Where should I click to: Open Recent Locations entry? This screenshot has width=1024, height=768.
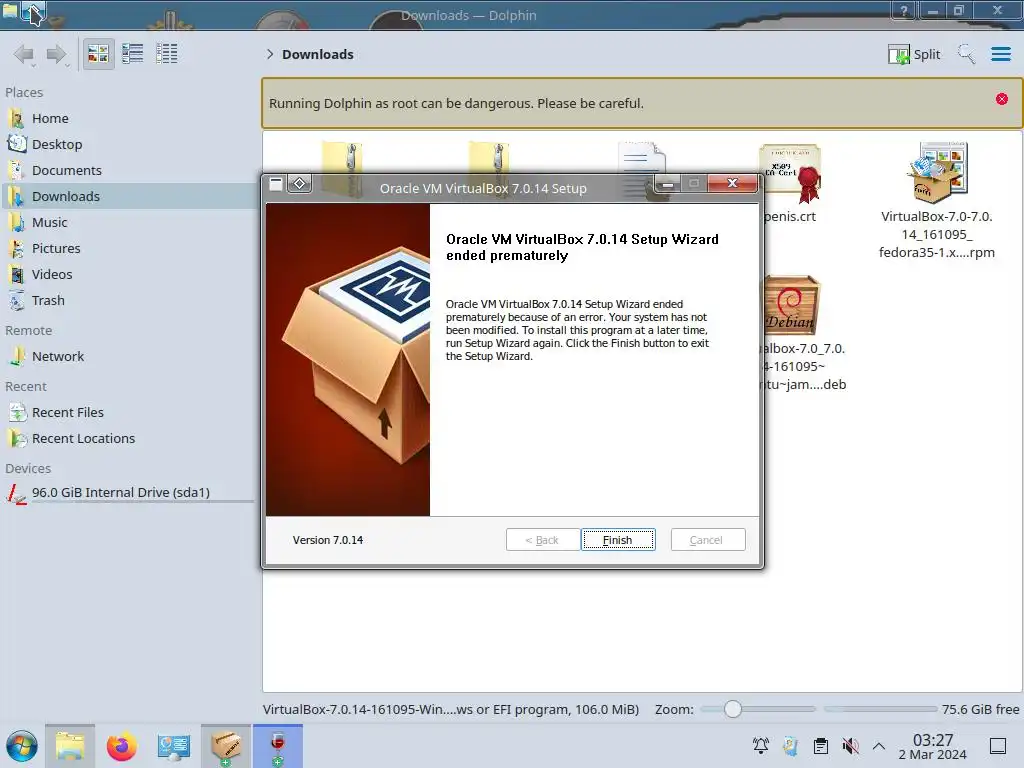point(127,439)
